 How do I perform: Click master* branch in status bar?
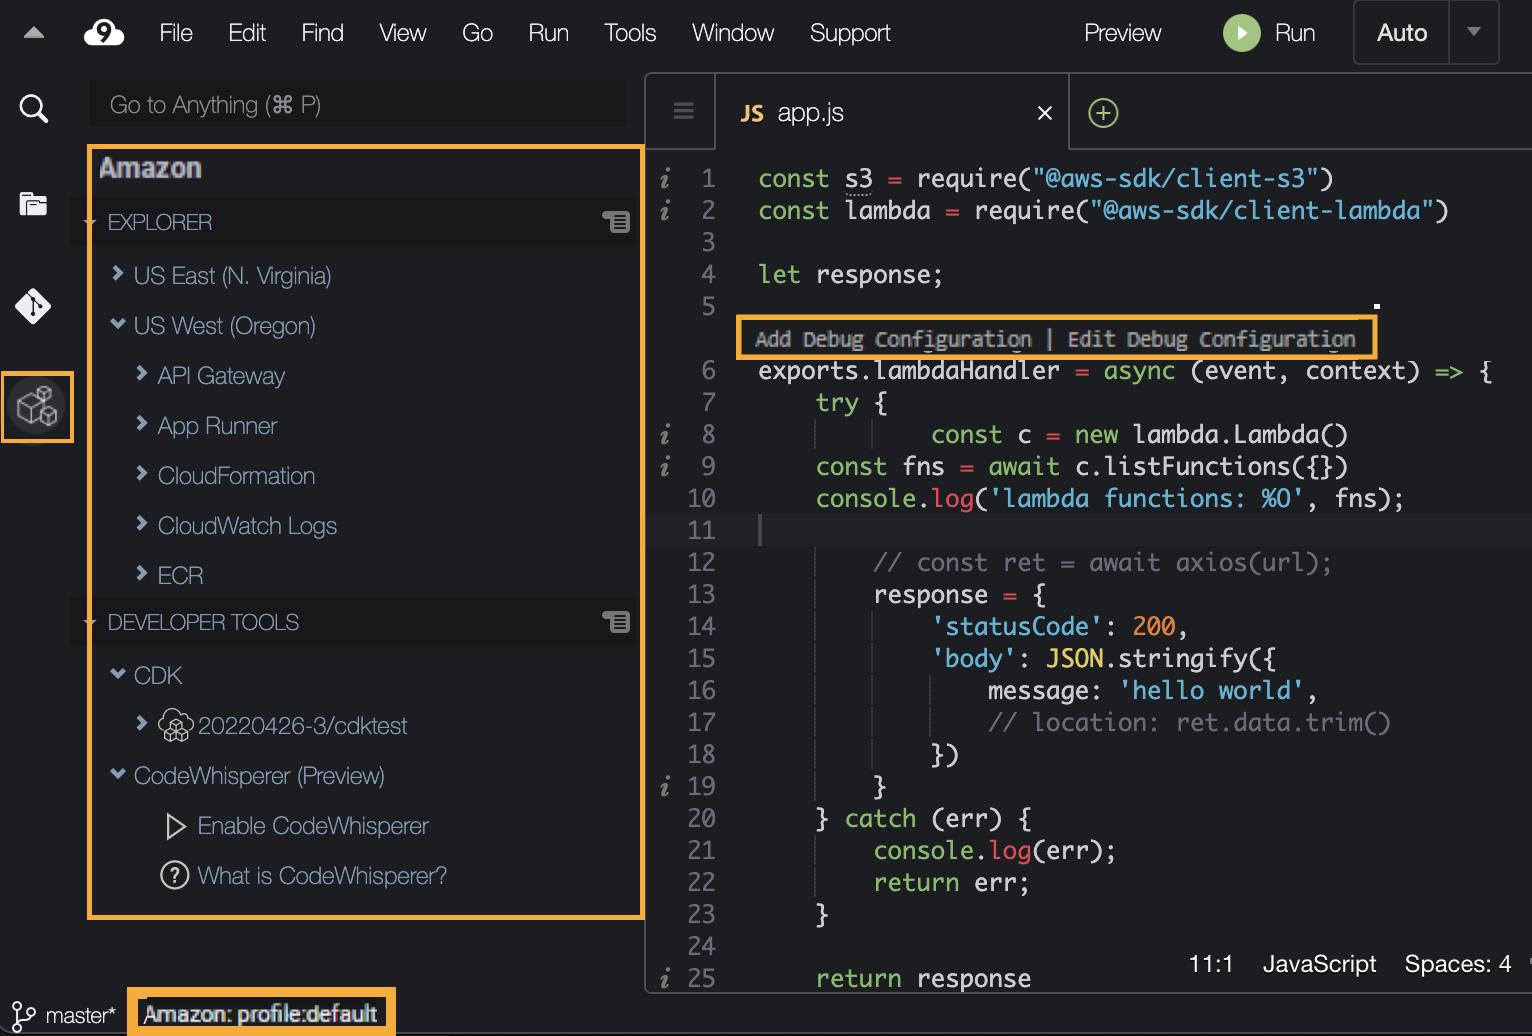pos(80,1016)
